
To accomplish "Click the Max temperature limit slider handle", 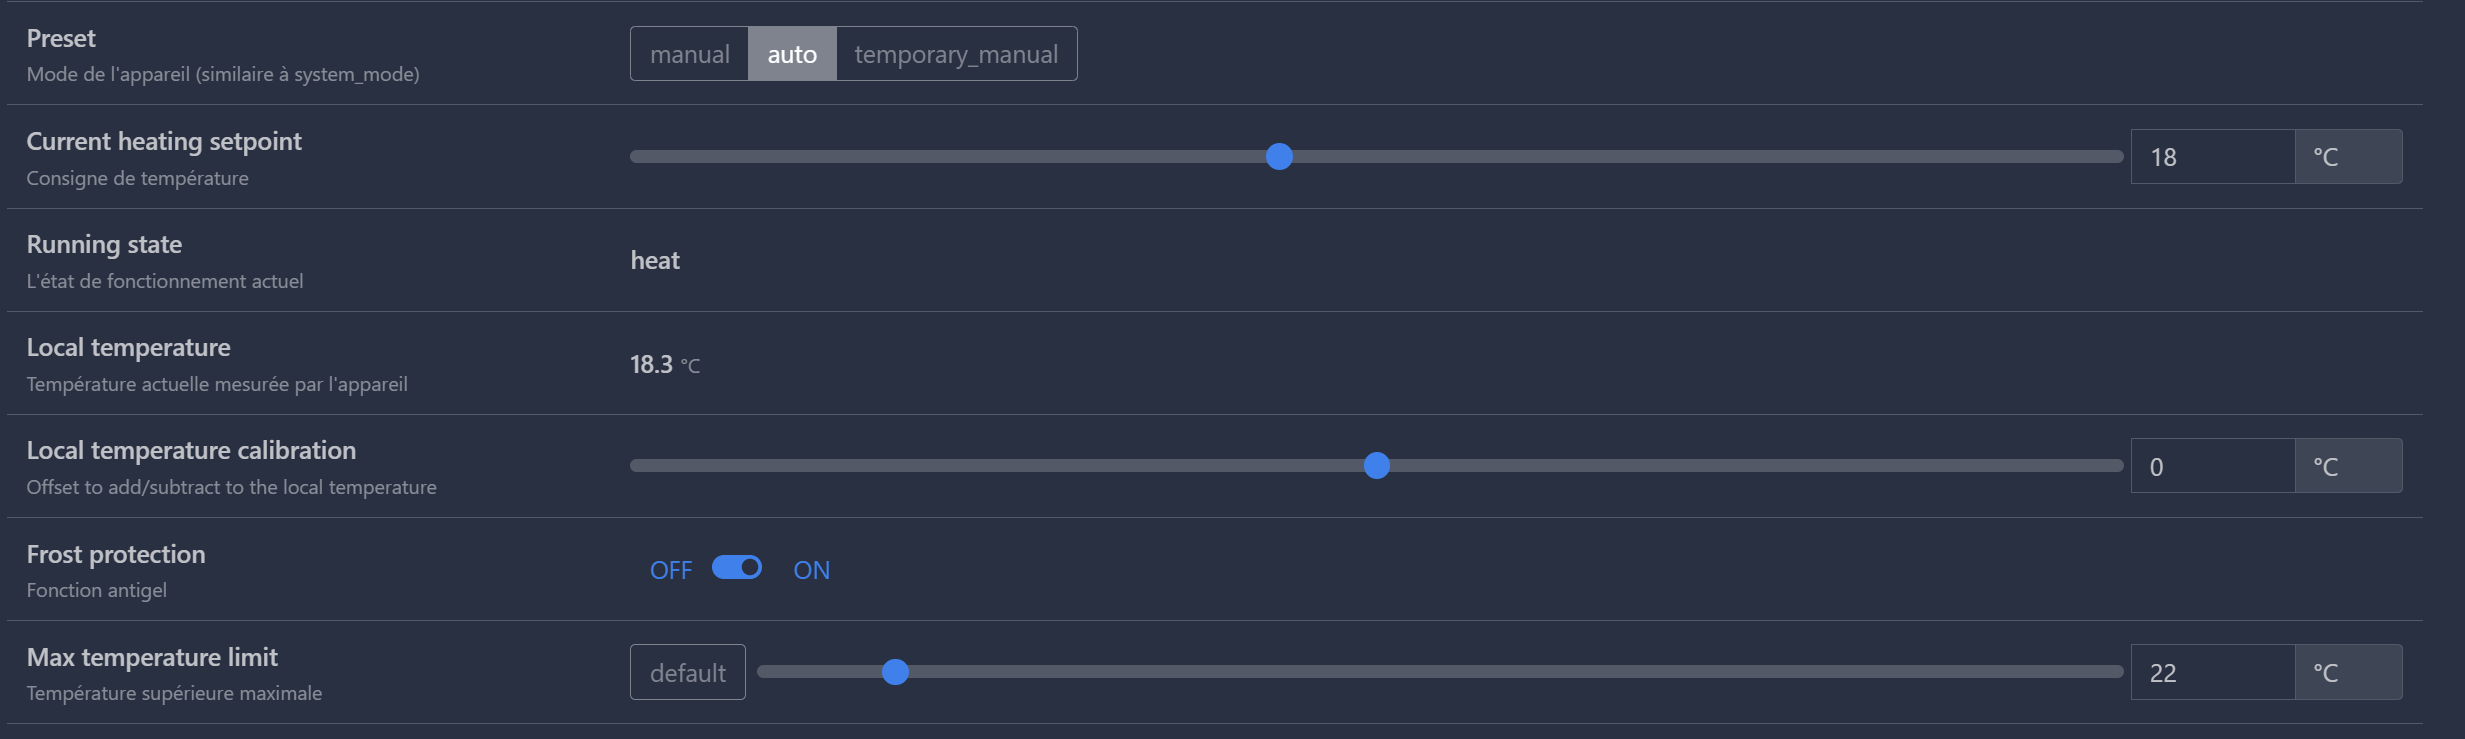I will 896,672.
